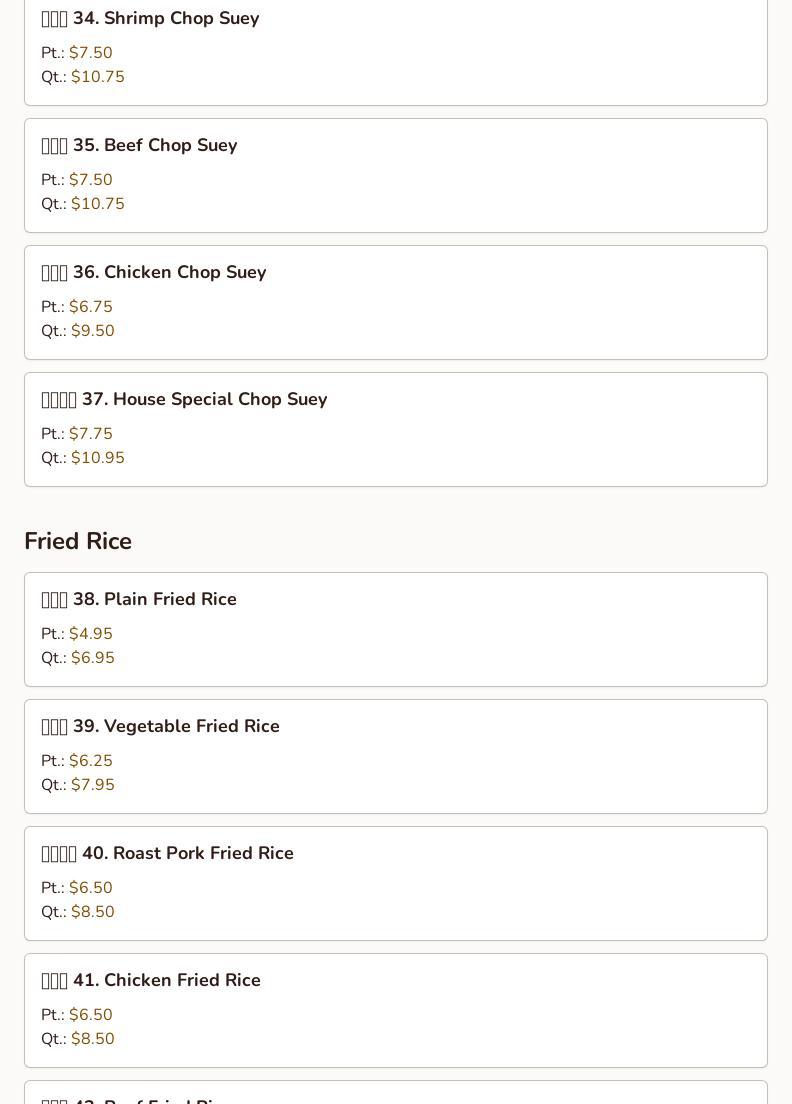Click the Fried Rice section heading
Image resolution: width=792 pixels, height=1104 pixels.
[78, 541]
